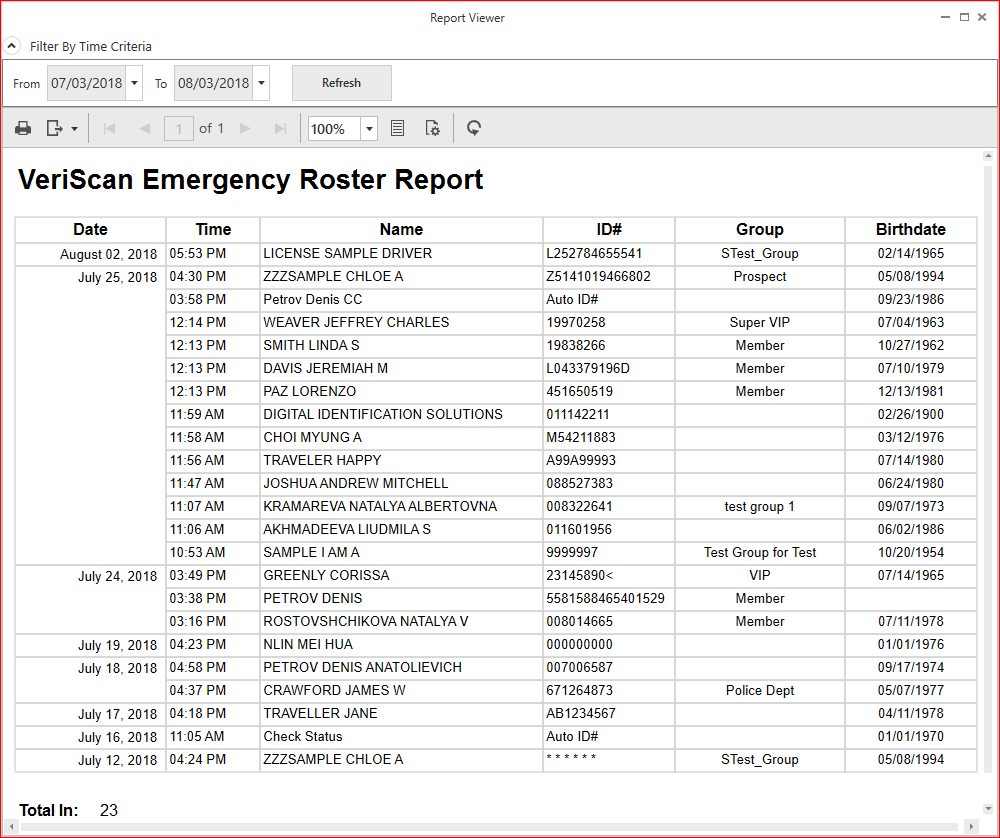Click the birthdate 02/26/1900 cell
Viewport: 1000px width, 838px height.
[911, 414]
